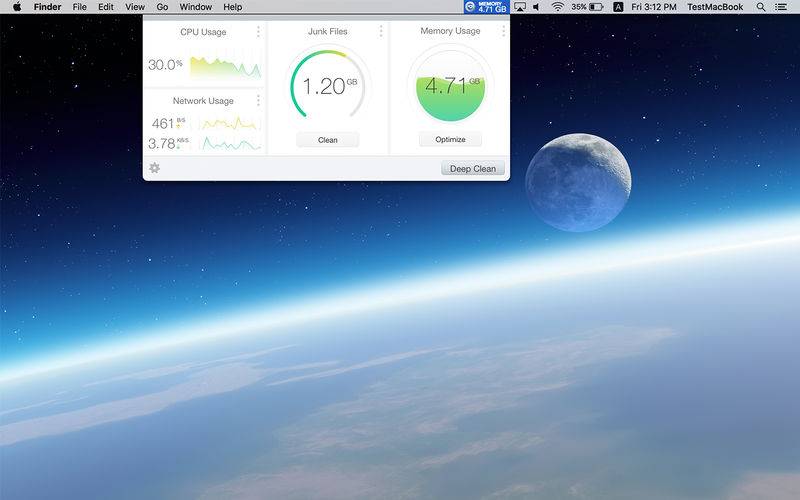This screenshot has width=800, height=500.
Task: Click the volume speaker icon
Action: [537, 7]
